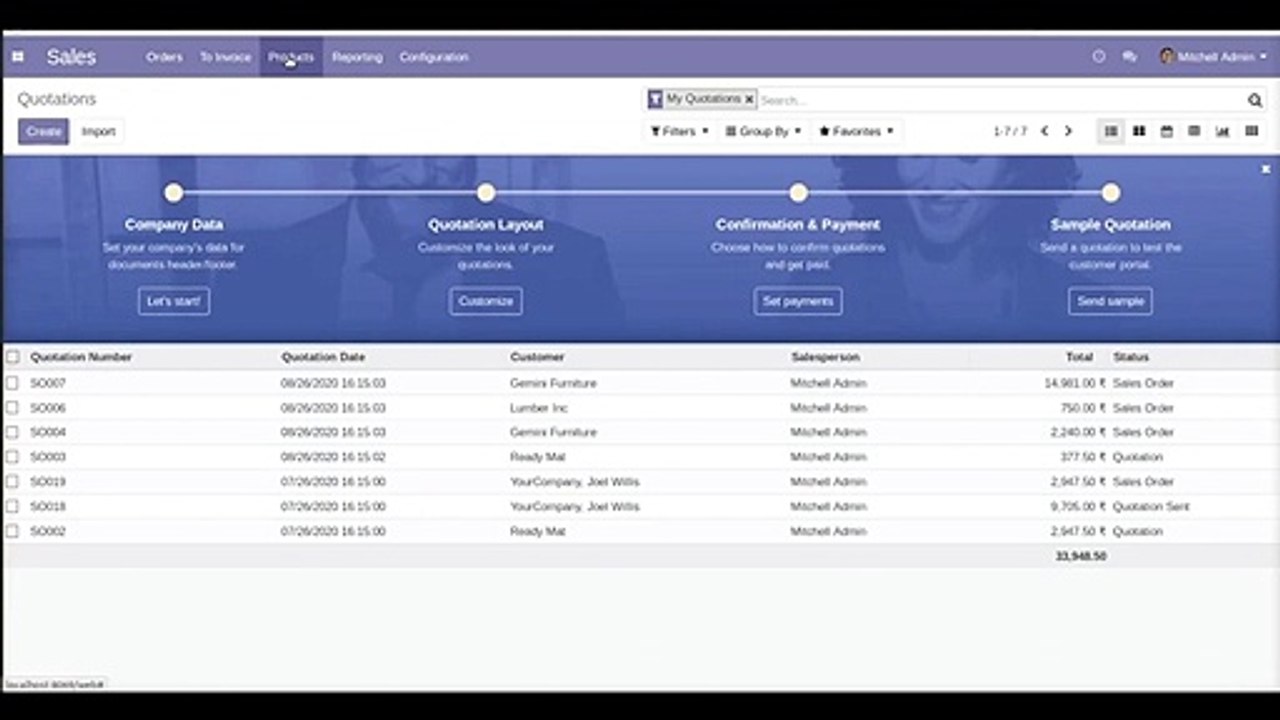Open the conversations chat icon
This screenshot has width=1280, height=720.
point(1130,57)
